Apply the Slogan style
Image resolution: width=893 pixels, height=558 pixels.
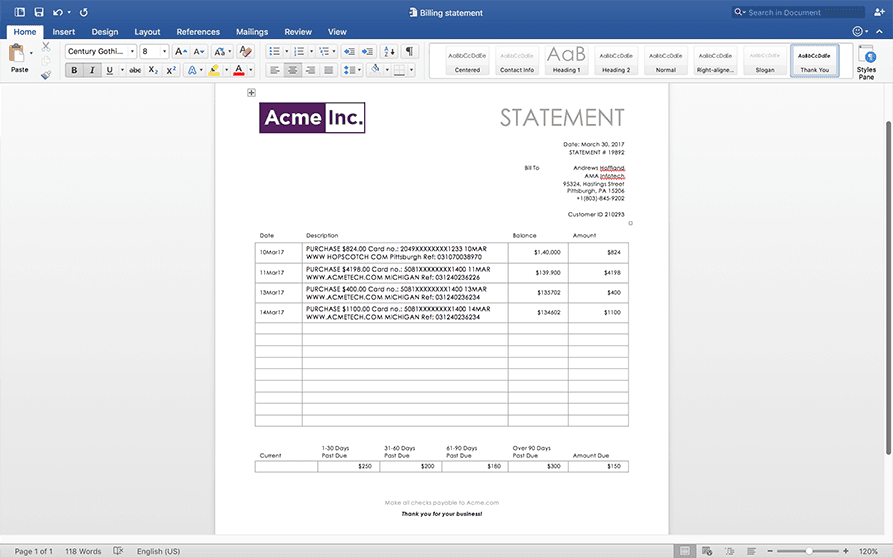click(764, 60)
